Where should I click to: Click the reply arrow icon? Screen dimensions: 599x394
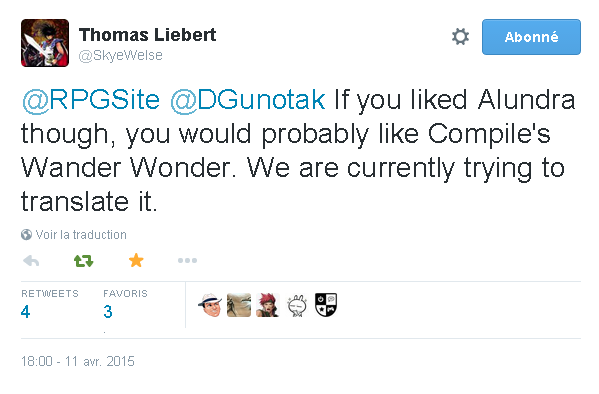(31, 261)
